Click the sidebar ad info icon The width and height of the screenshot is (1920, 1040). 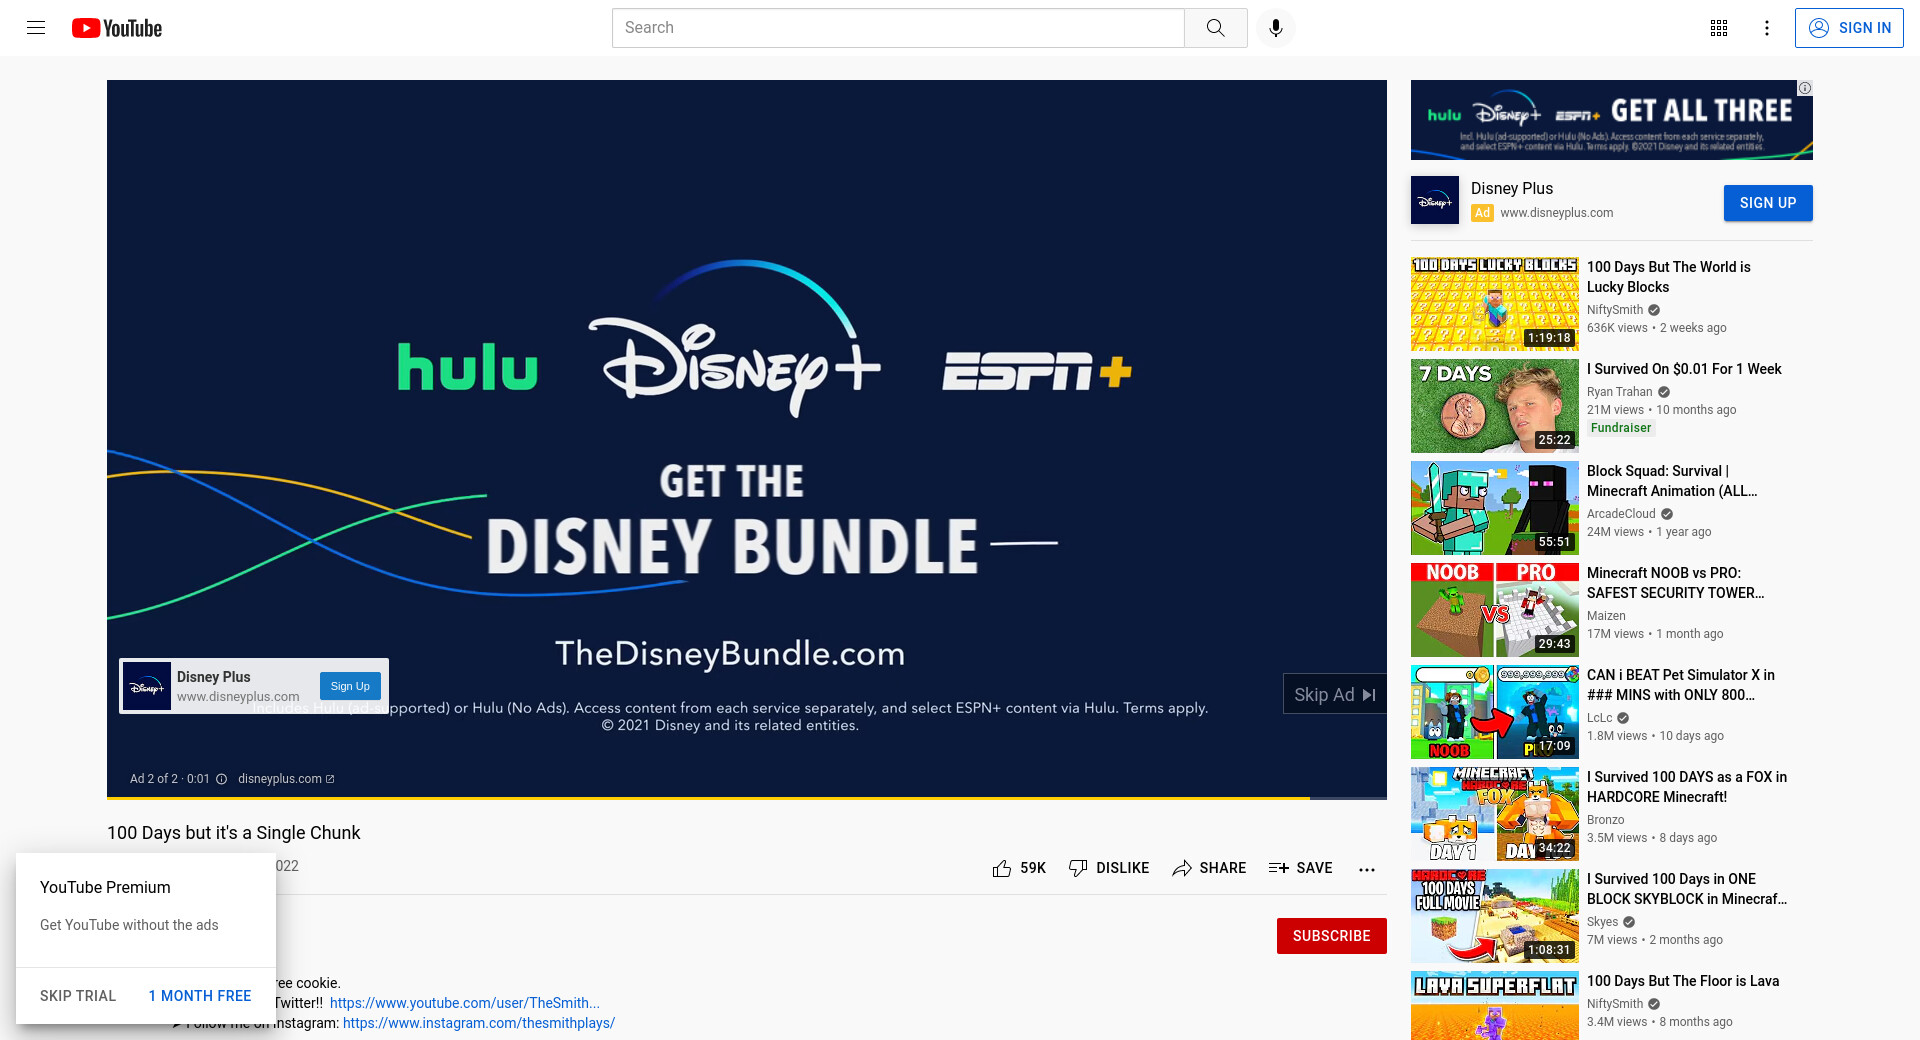pos(1805,88)
